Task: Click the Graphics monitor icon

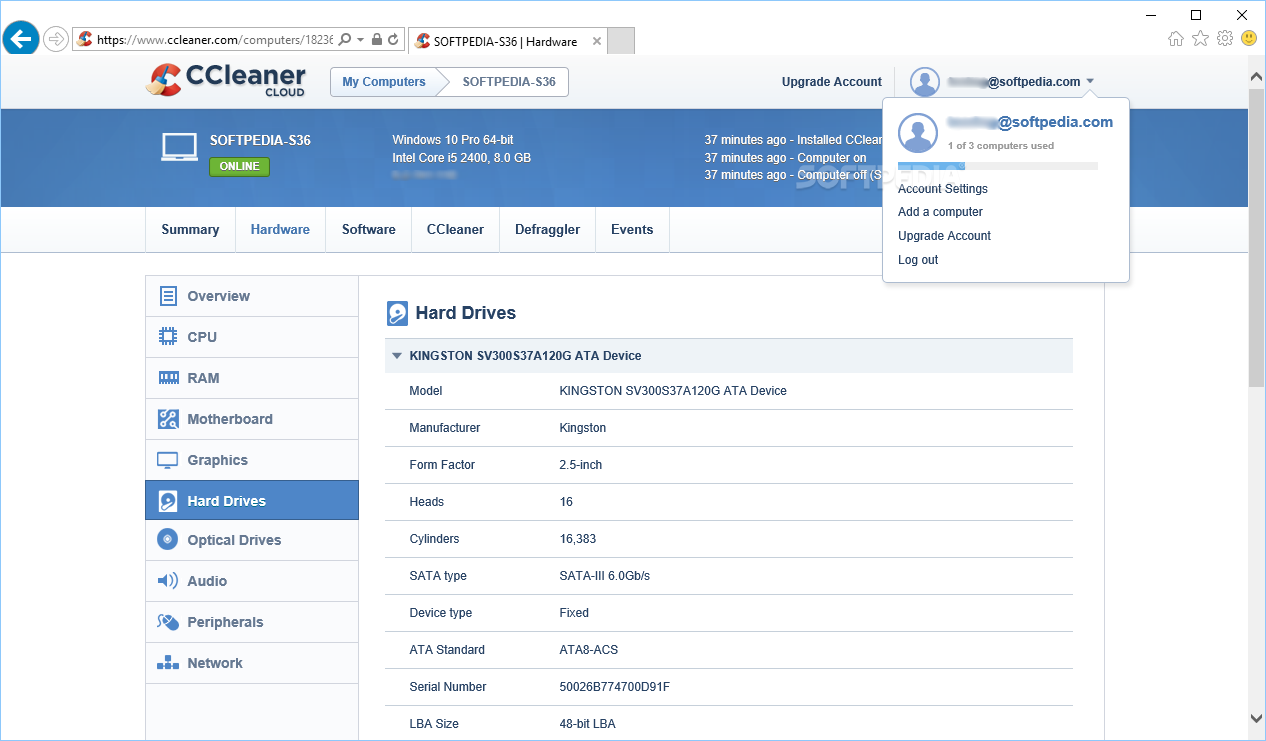Action: (168, 460)
